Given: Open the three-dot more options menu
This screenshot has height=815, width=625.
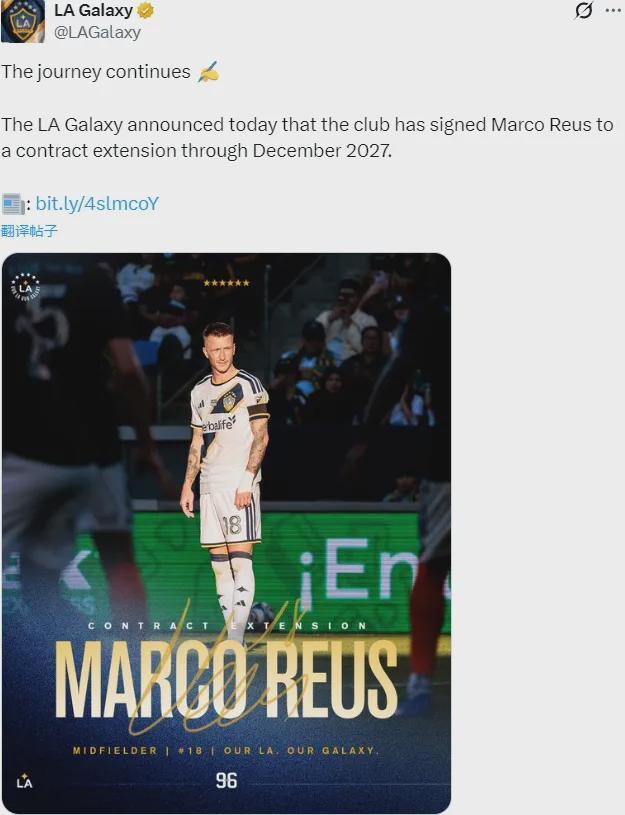Looking at the screenshot, I should point(614,10).
